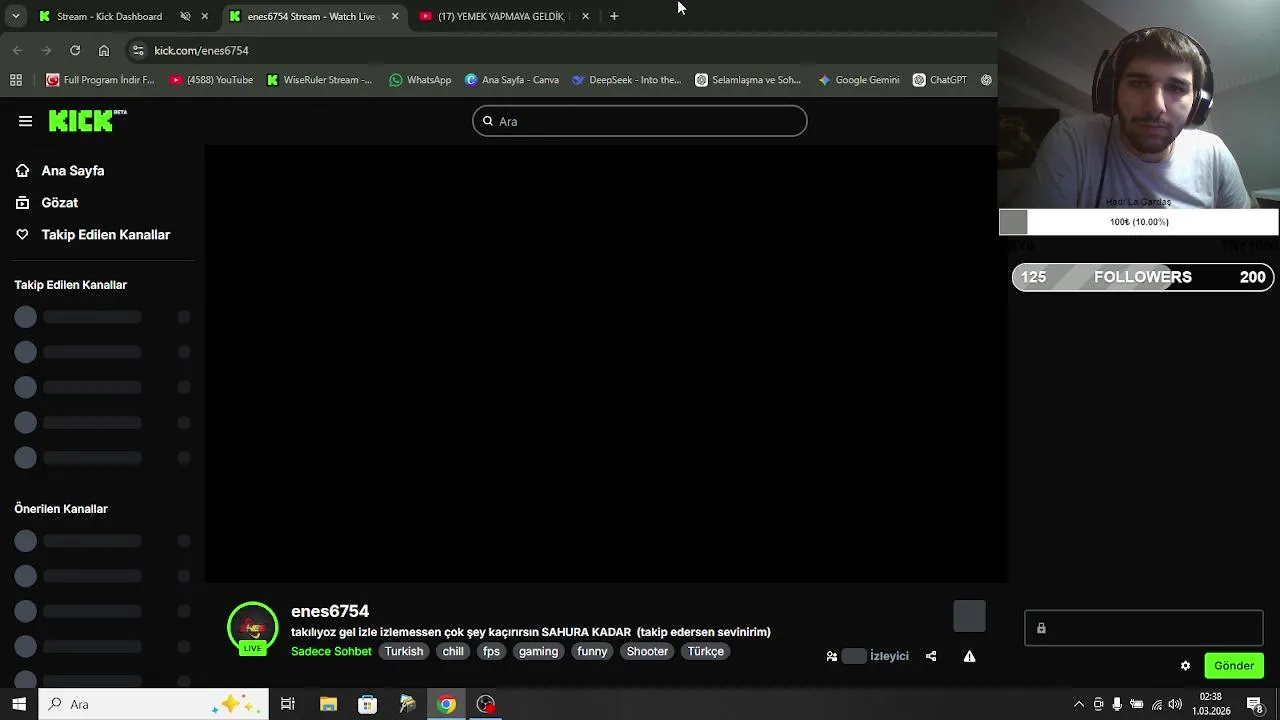Open the Selamlaşma ve Soh... bookmark
This screenshot has width=1280, height=720.
coord(748,80)
